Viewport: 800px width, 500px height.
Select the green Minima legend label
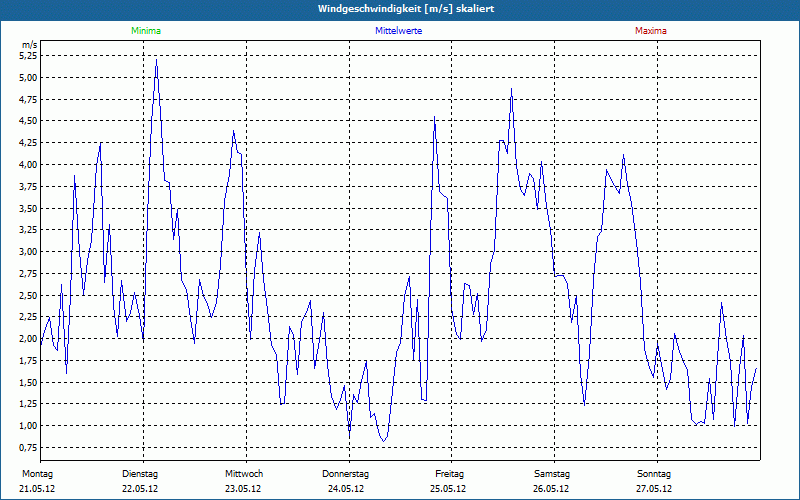[x=146, y=31]
